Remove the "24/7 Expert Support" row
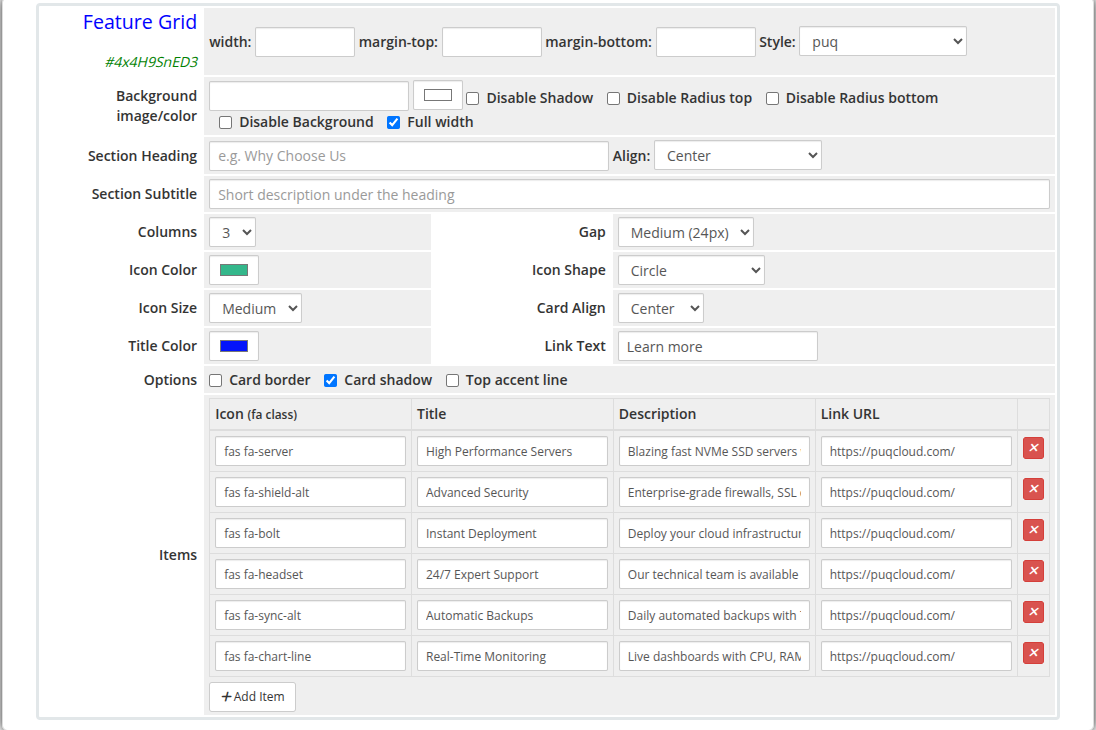The width and height of the screenshot is (1096, 730). pyautogui.click(x=1033, y=571)
